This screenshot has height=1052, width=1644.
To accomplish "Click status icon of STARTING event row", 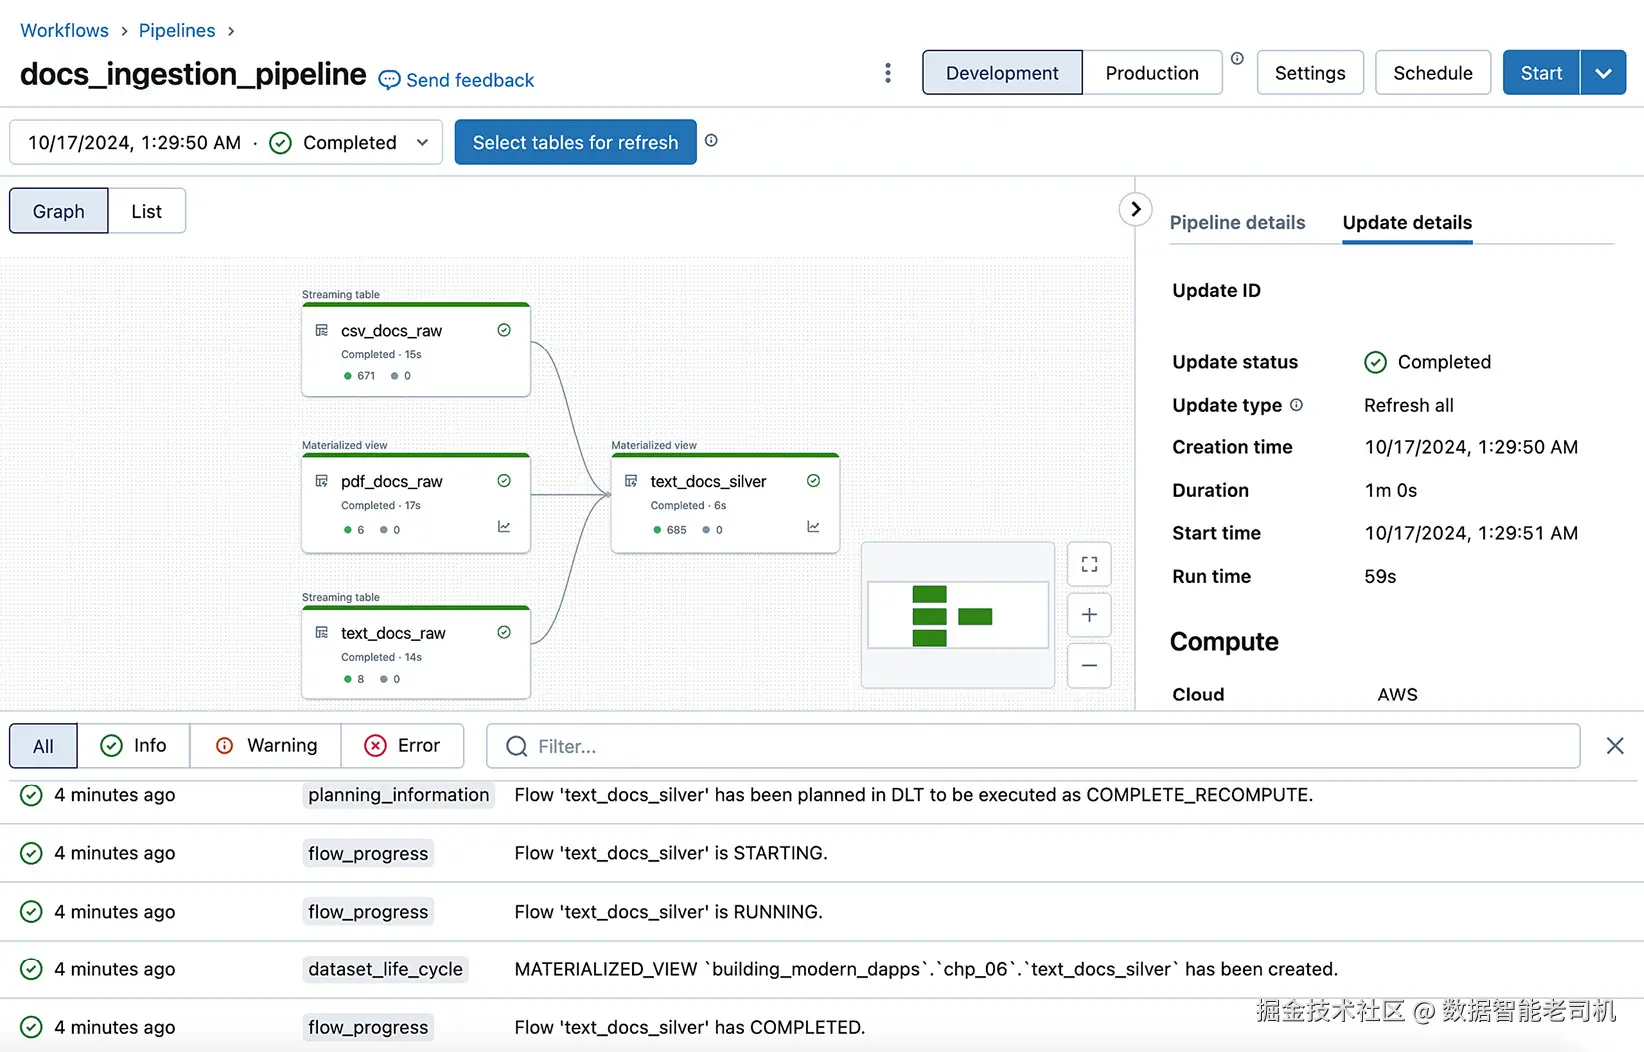I will point(31,853).
